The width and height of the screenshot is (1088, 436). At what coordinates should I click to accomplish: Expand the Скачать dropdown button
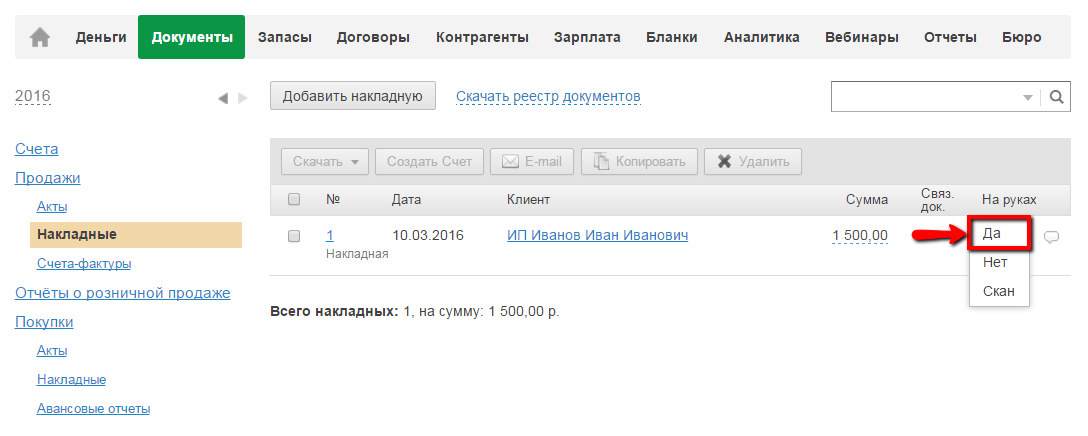point(325,161)
